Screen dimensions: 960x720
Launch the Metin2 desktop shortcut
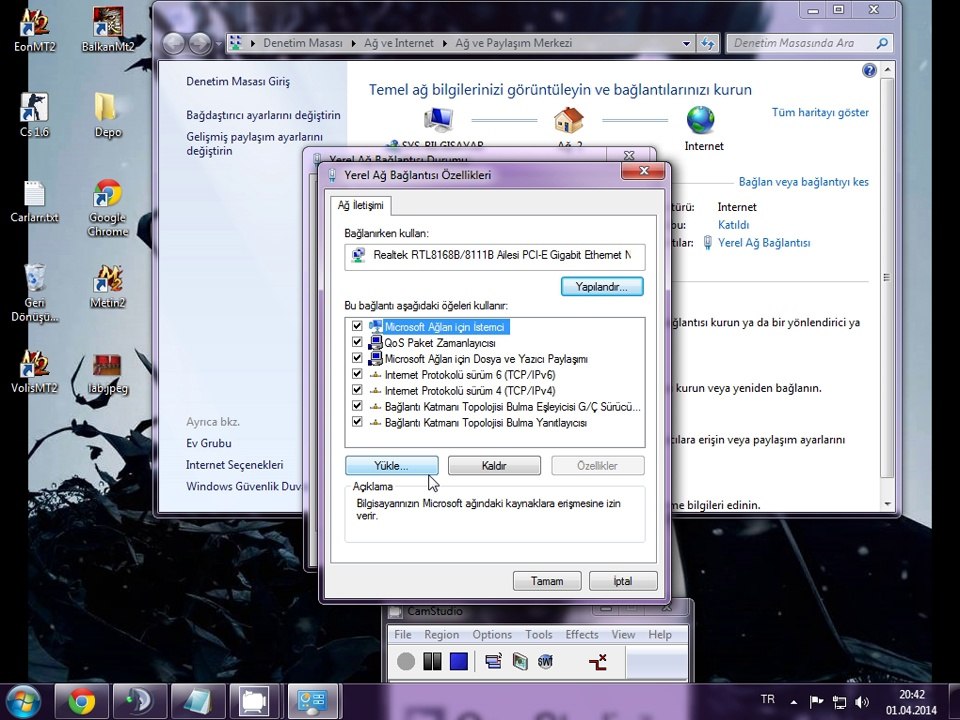pos(108,287)
